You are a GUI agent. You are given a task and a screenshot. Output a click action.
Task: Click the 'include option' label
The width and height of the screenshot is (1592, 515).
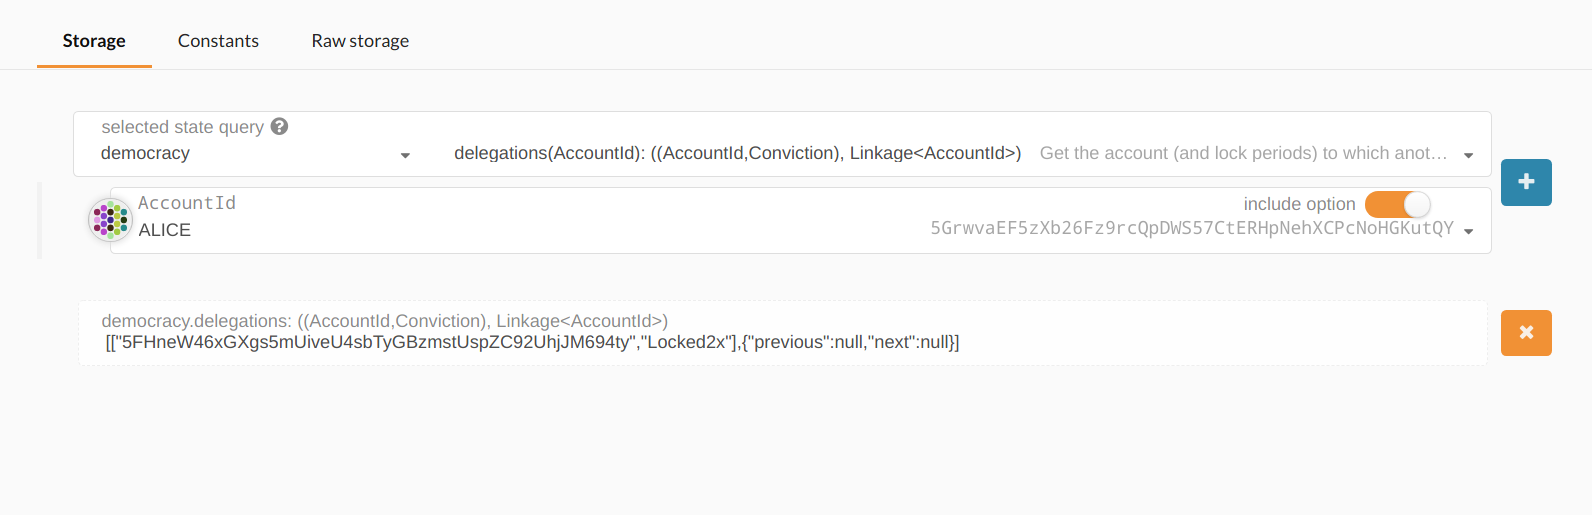(1299, 204)
